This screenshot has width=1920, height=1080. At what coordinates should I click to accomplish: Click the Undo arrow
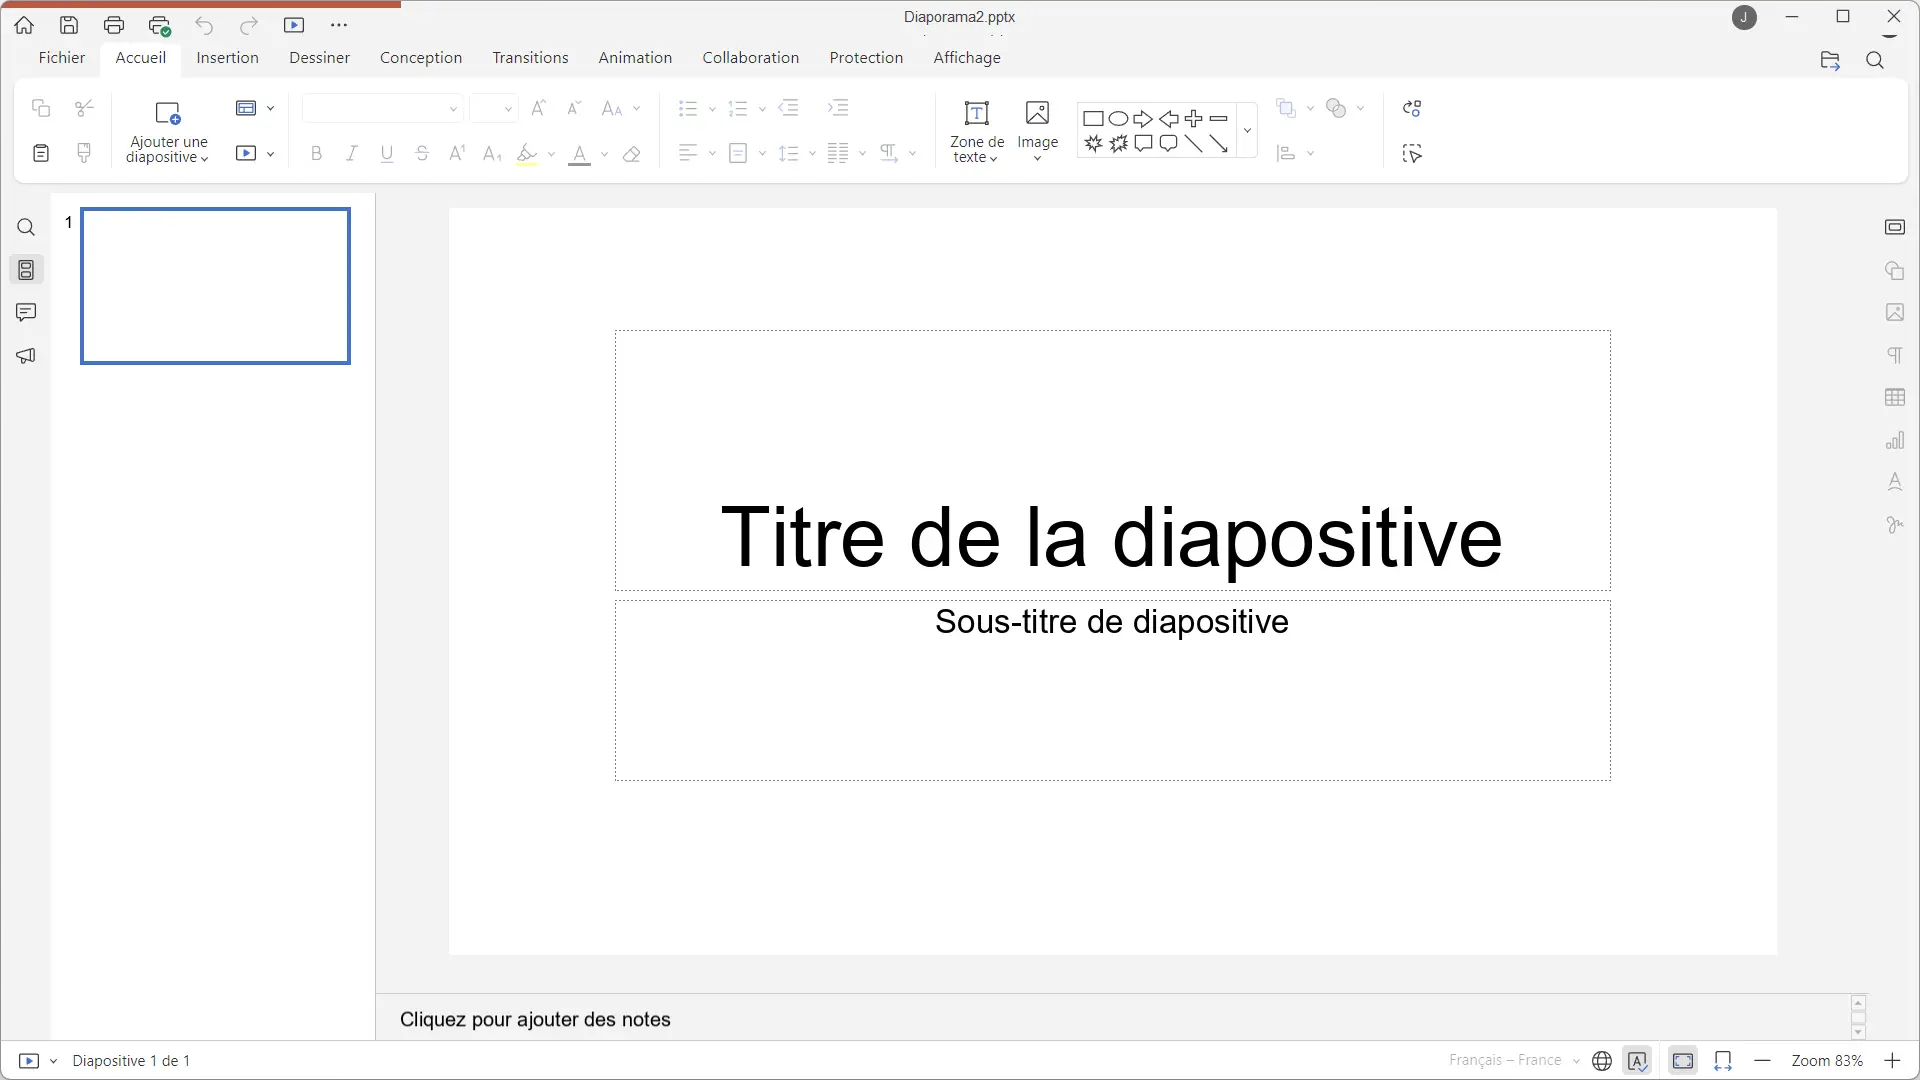tap(204, 25)
